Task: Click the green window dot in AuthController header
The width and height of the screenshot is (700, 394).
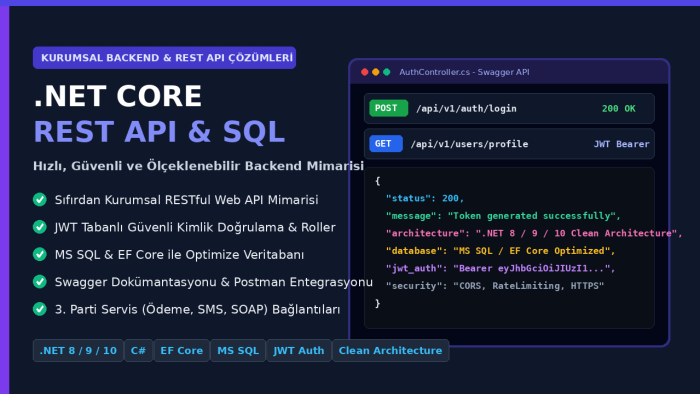Action: point(387,72)
